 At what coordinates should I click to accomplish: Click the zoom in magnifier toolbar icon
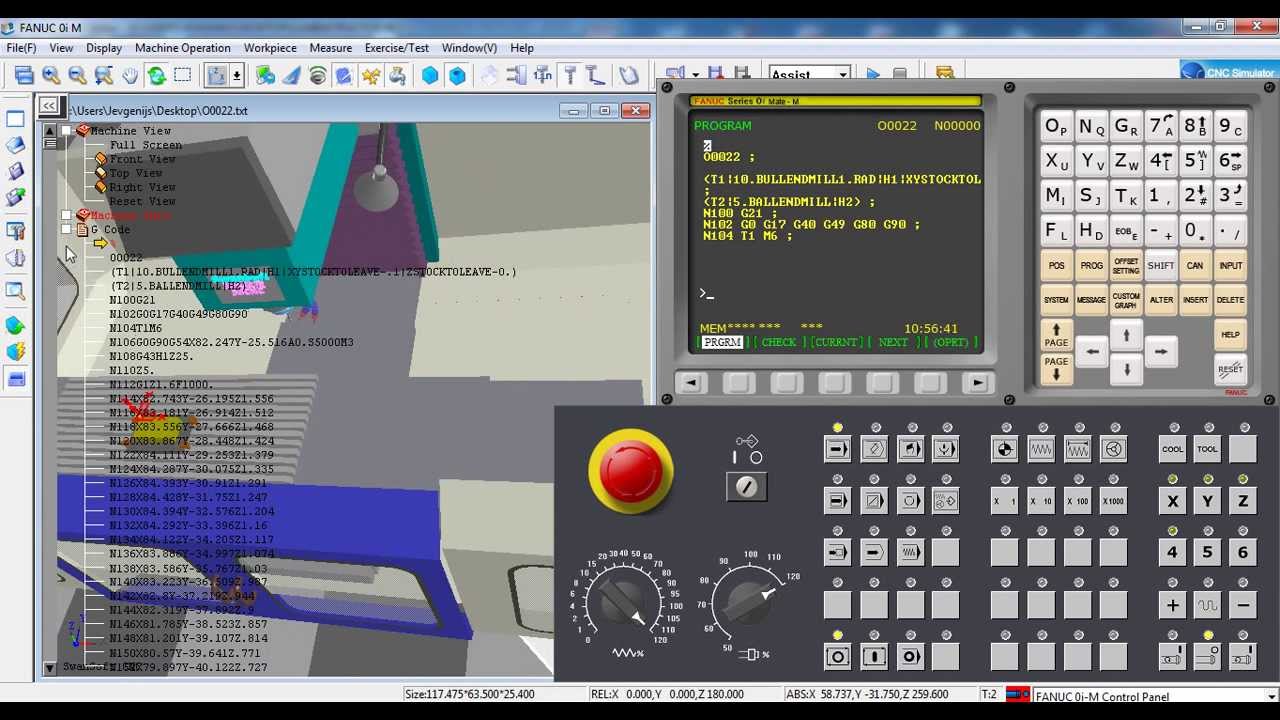[x=51, y=76]
